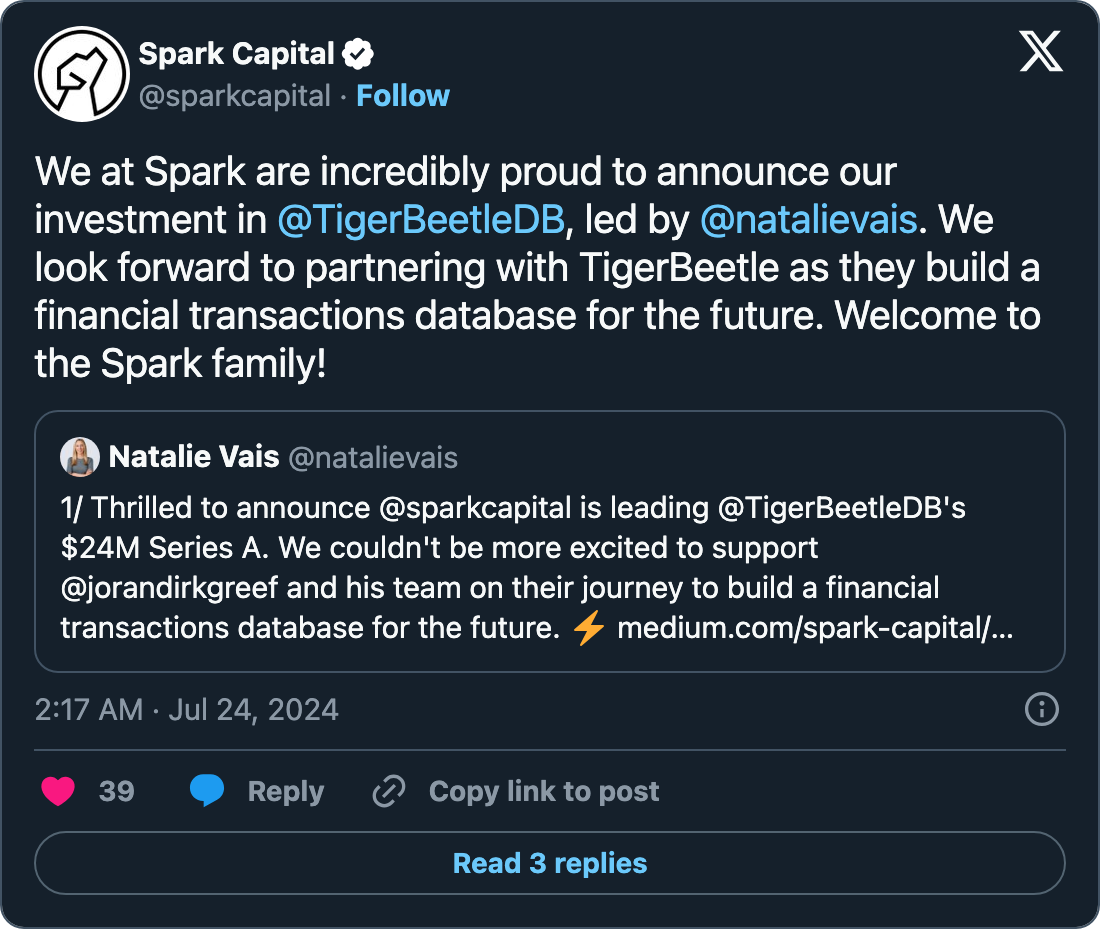Screen dimensions: 1100x929
Task: Click the 39 likes count
Action: click(x=117, y=792)
